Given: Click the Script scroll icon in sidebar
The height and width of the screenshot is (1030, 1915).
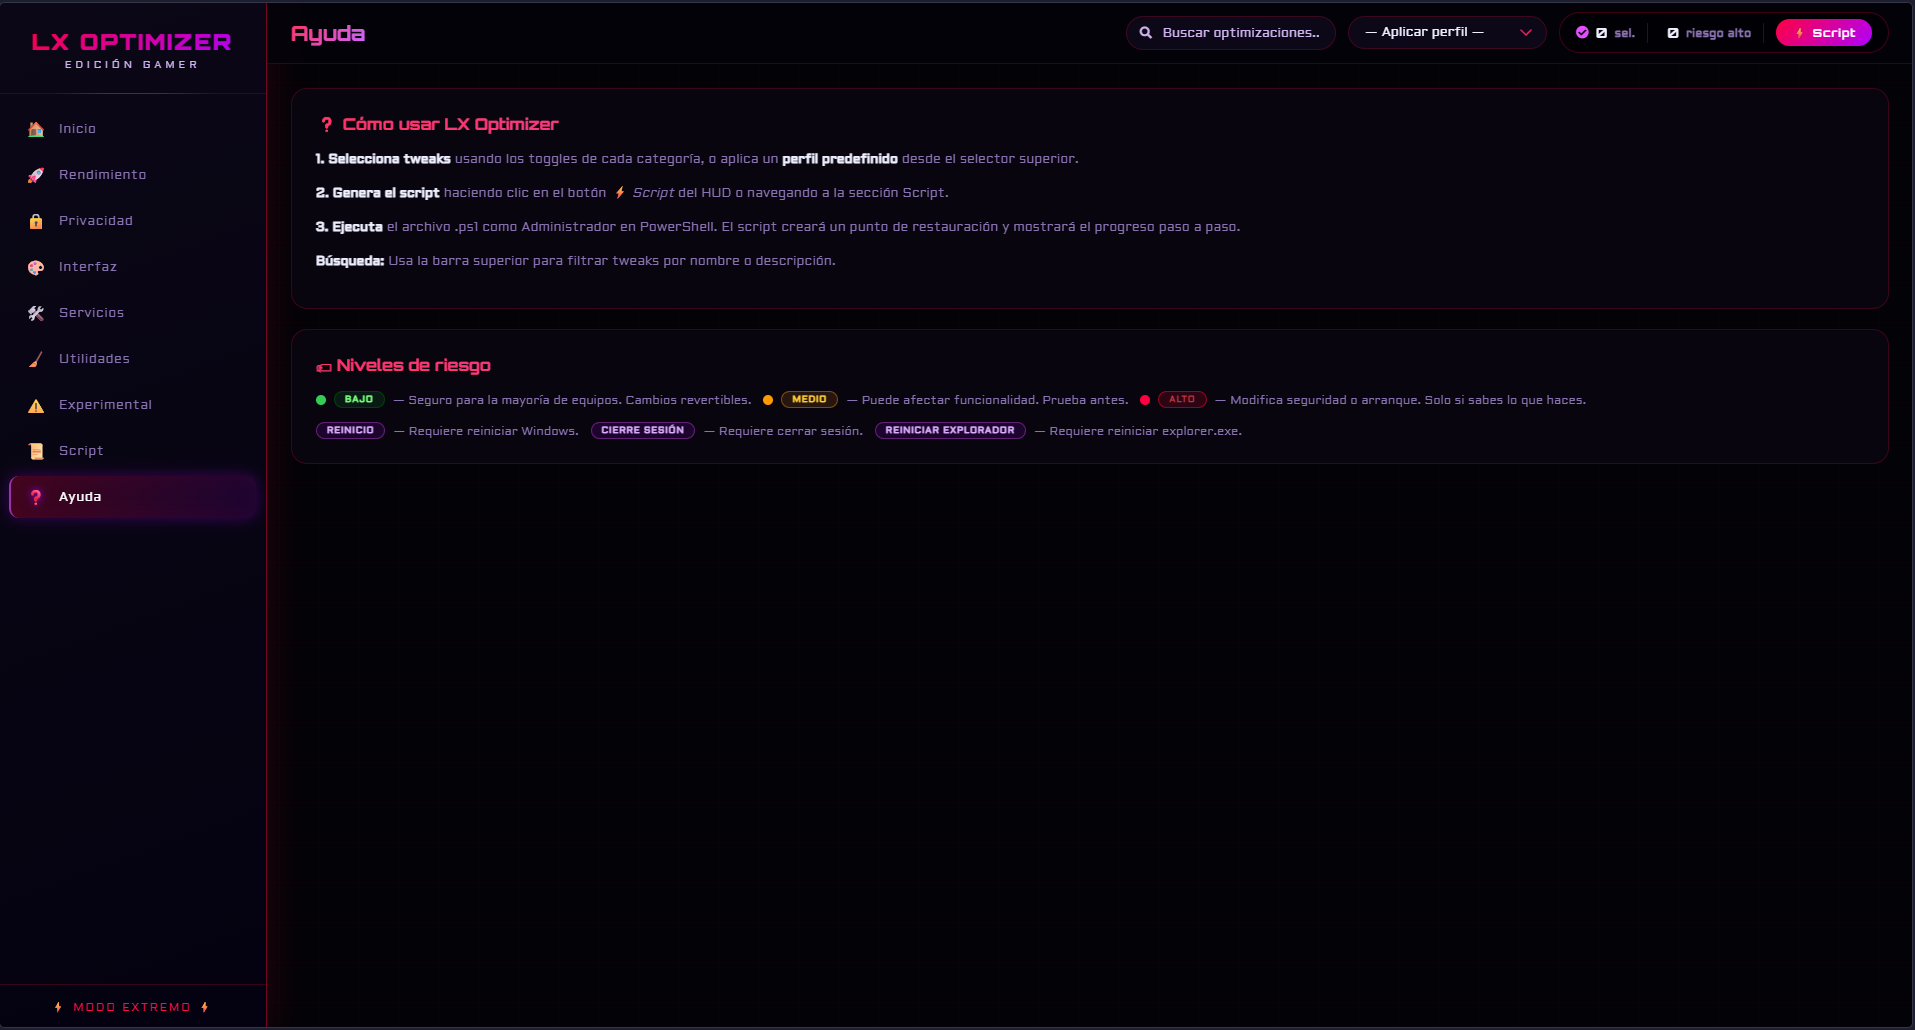Looking at the screenshot, I should coord(36,451).
